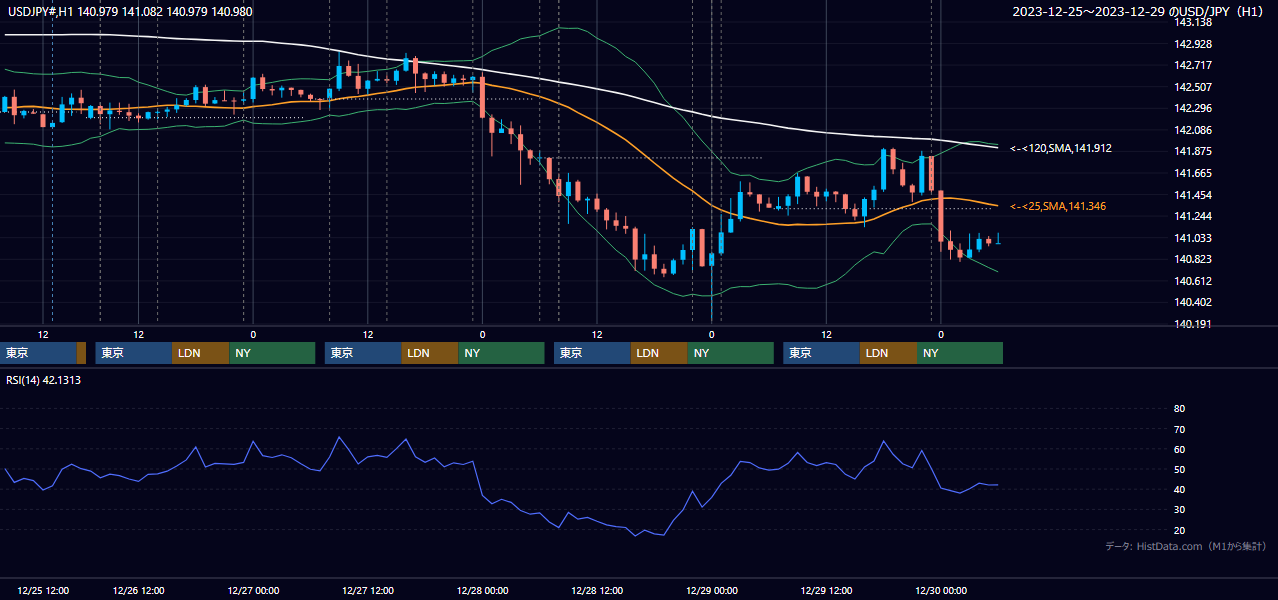Click price axis value 141.244
Screen dimensions: 1278x600
[x=1192, y=216]
